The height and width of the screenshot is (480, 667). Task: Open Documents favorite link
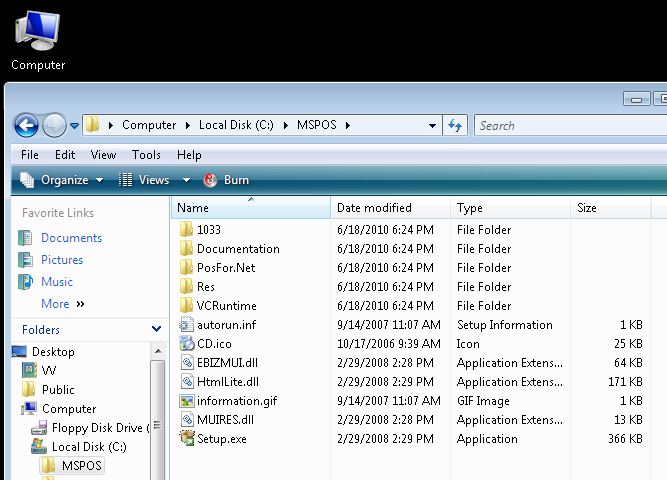[x=71, y=238]
